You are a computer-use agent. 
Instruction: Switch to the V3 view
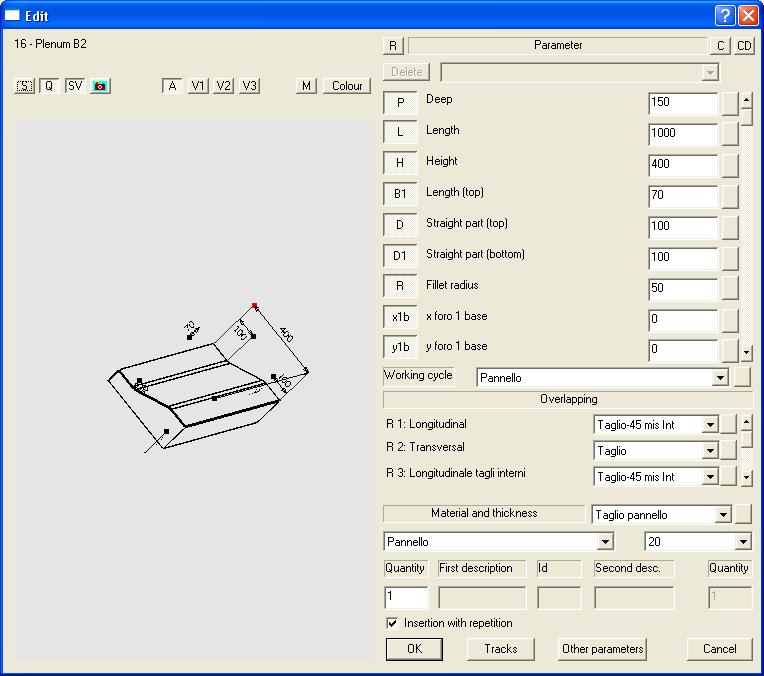250,86
